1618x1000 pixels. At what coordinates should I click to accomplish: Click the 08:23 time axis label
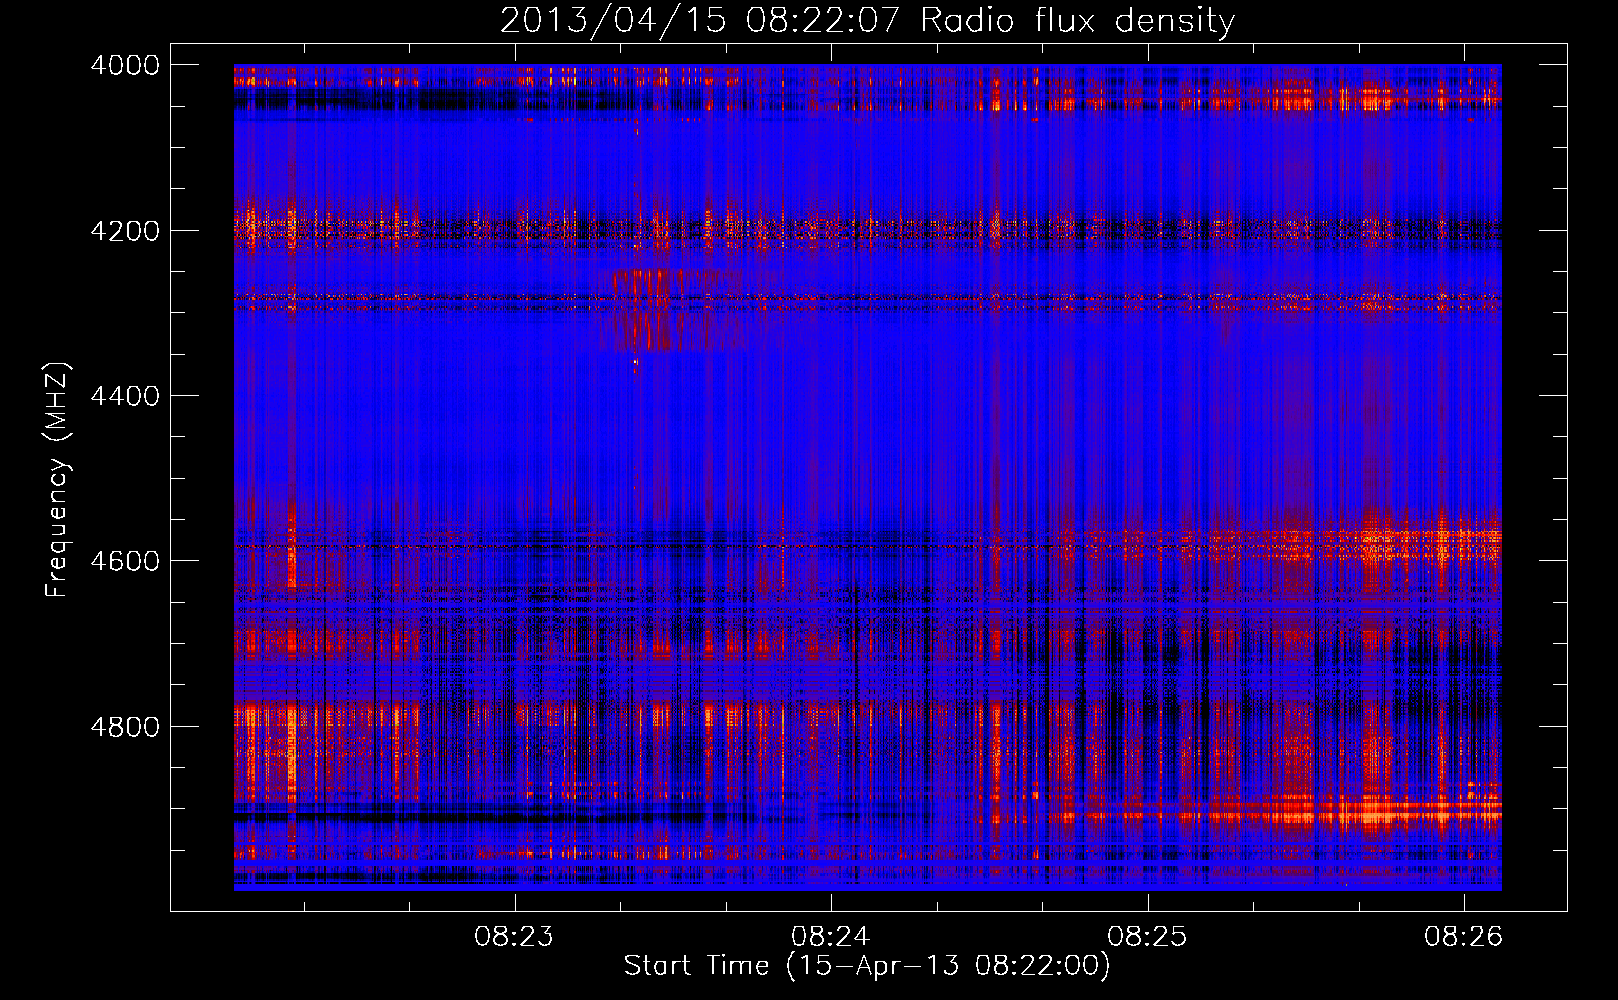(514, 937)
